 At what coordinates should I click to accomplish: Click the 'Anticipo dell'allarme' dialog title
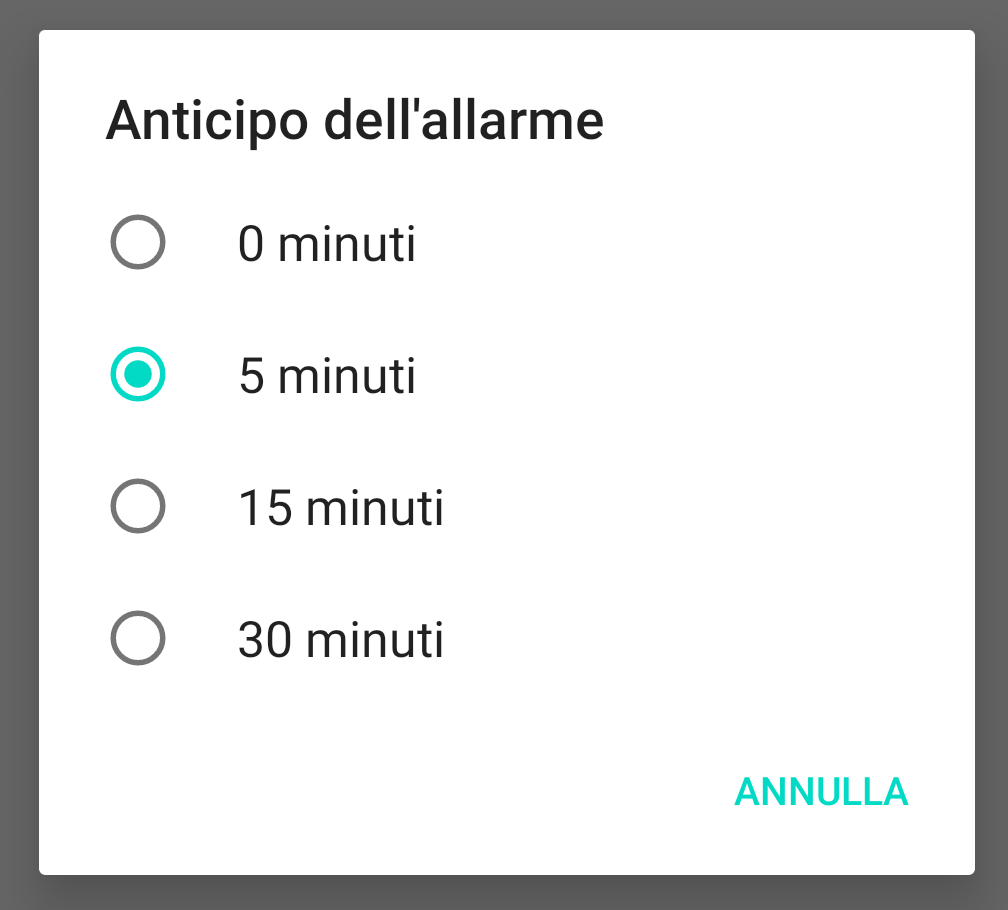pos(355,121)
